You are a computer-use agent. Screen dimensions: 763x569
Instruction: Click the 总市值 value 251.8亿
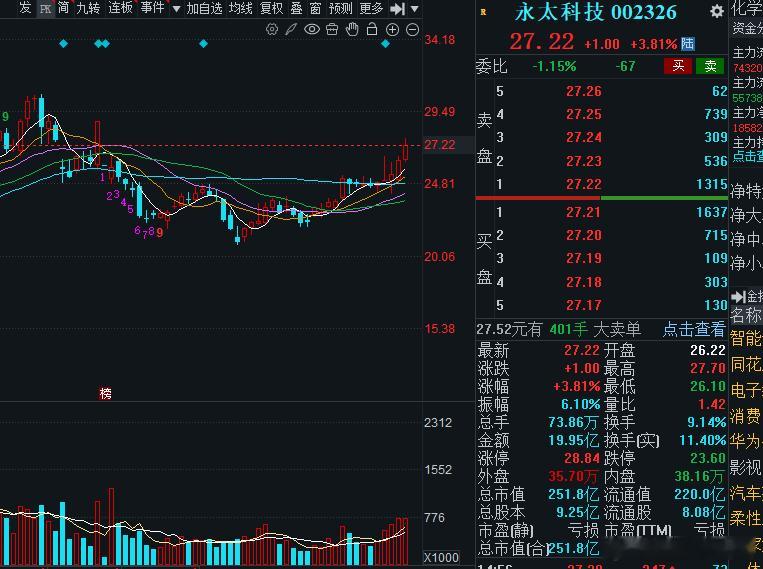coord(573,495)
